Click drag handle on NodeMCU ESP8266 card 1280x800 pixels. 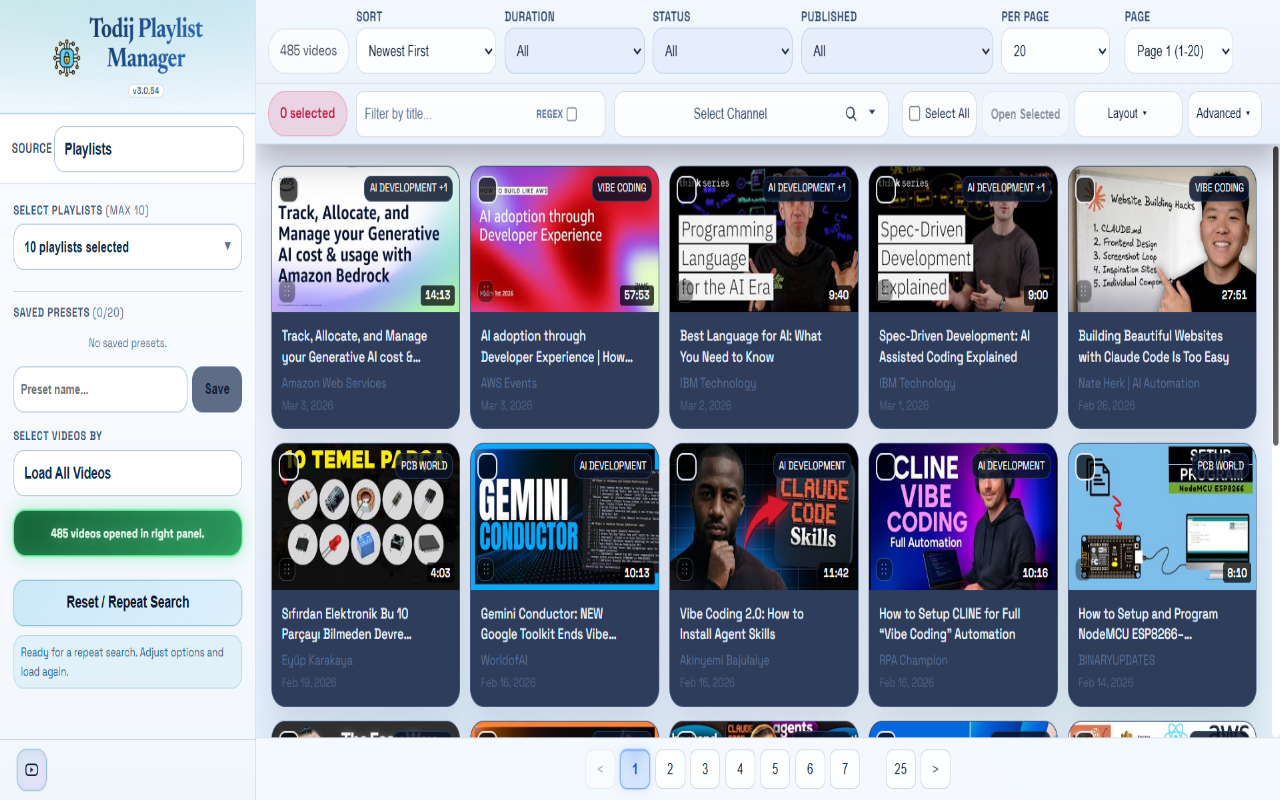(x=1085, y=569)
